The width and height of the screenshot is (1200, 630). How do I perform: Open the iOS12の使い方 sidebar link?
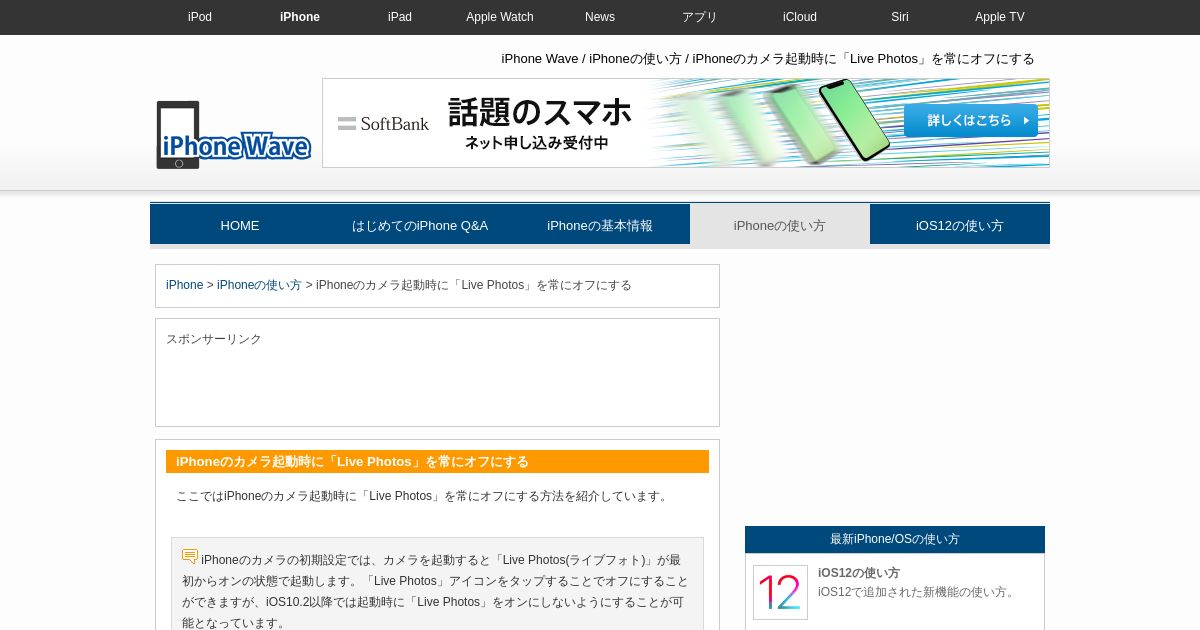click(x=858, y=573)
